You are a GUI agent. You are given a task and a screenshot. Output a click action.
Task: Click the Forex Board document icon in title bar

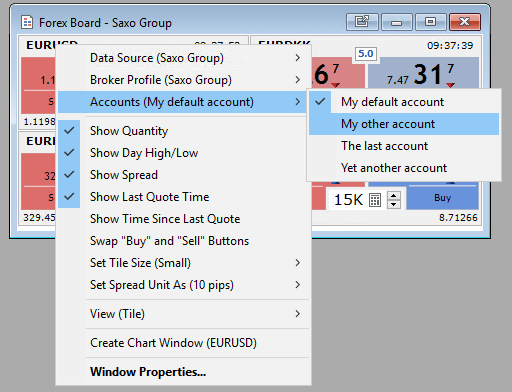(27, 23)
